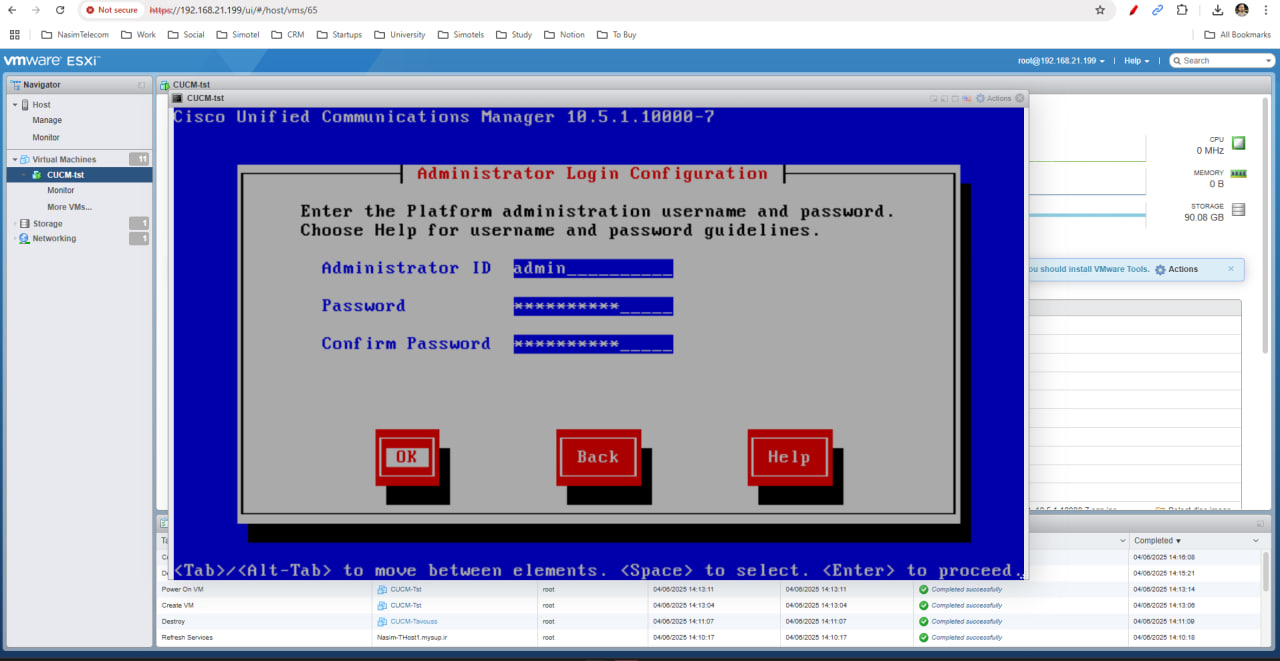Open Monitor under CUCM-tst
Screen dimensions: 1280x661
(x=61, y=190)
